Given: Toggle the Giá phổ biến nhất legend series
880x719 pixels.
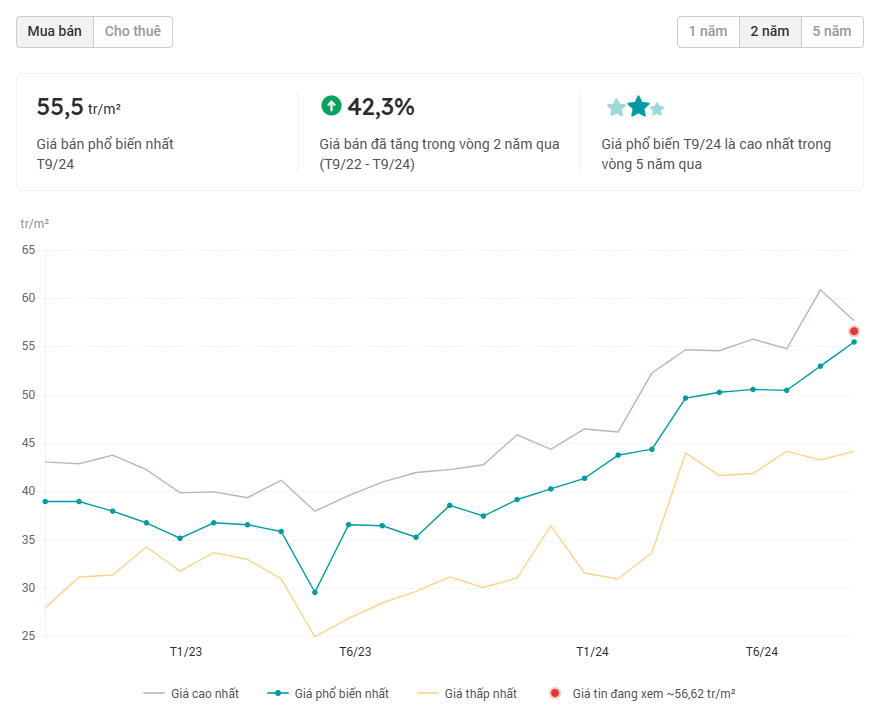Looking at the screenshot, I should (329, 693).
